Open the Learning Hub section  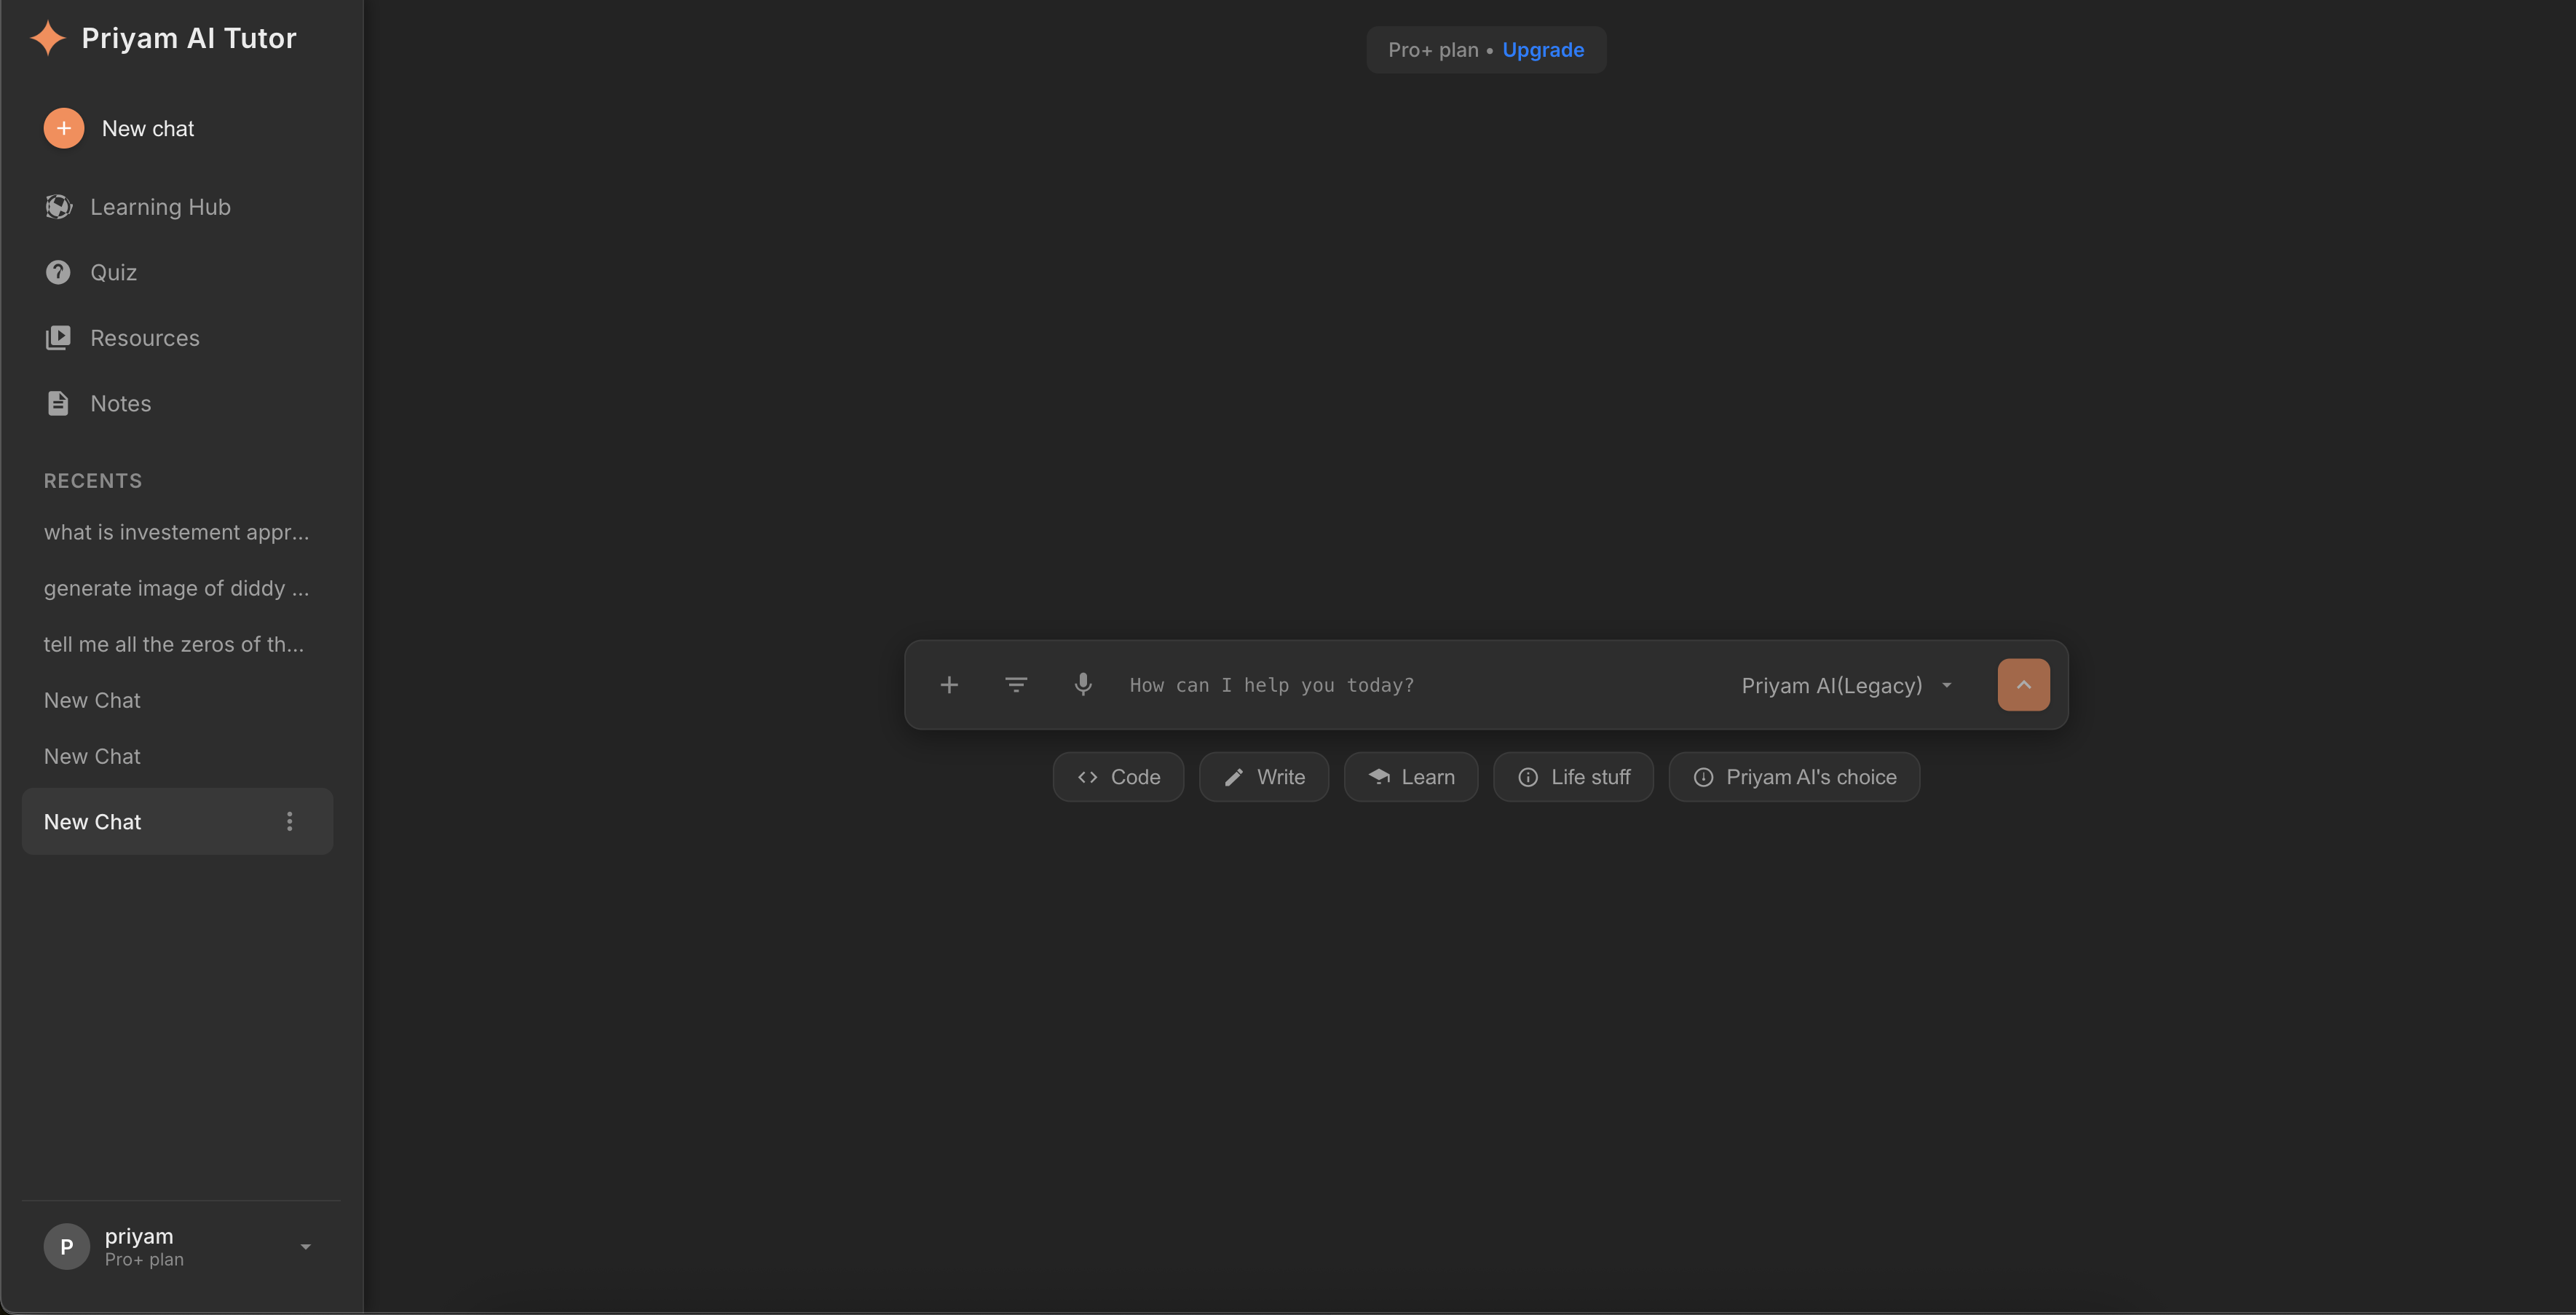coord(160,207)
